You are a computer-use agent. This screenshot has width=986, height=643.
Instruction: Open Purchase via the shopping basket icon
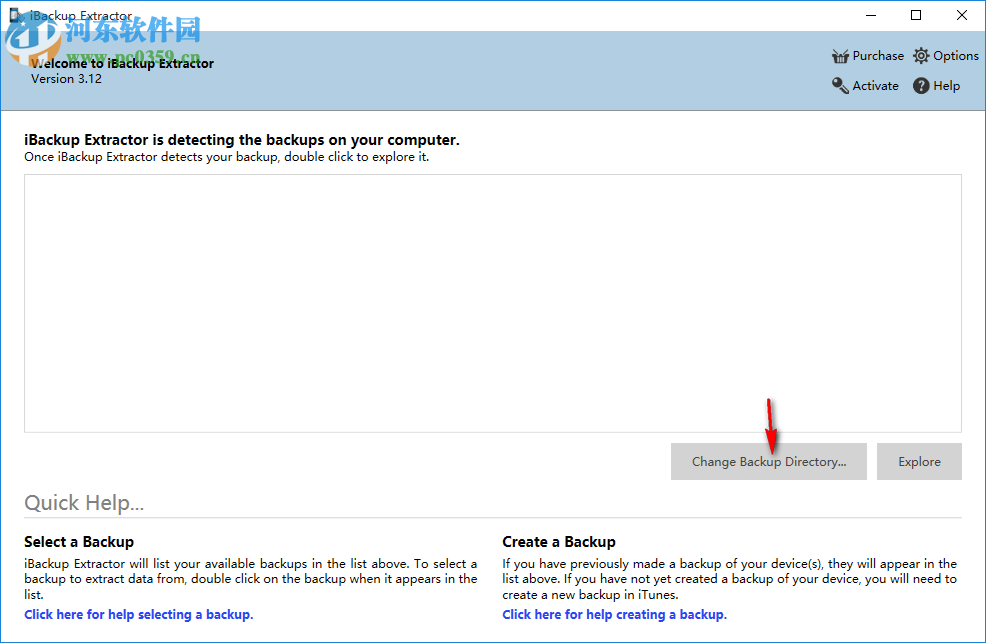pos(840,55)
